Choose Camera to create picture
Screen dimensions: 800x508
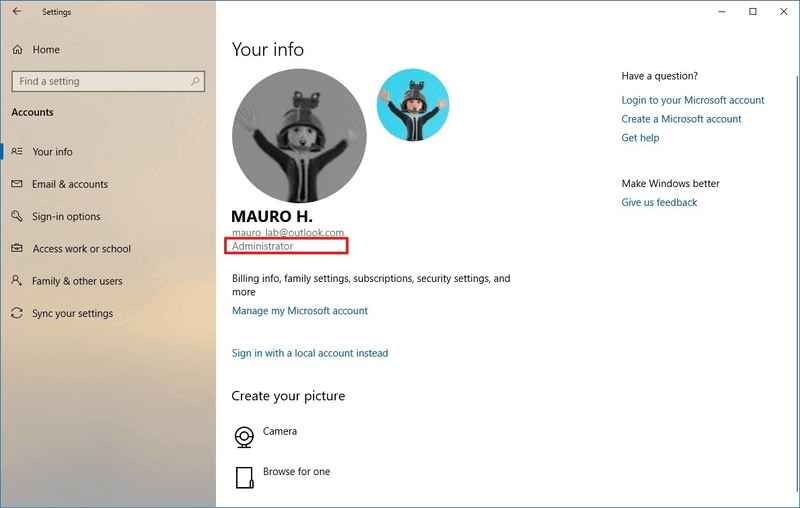pyautogui.click(x=280, y=431)
